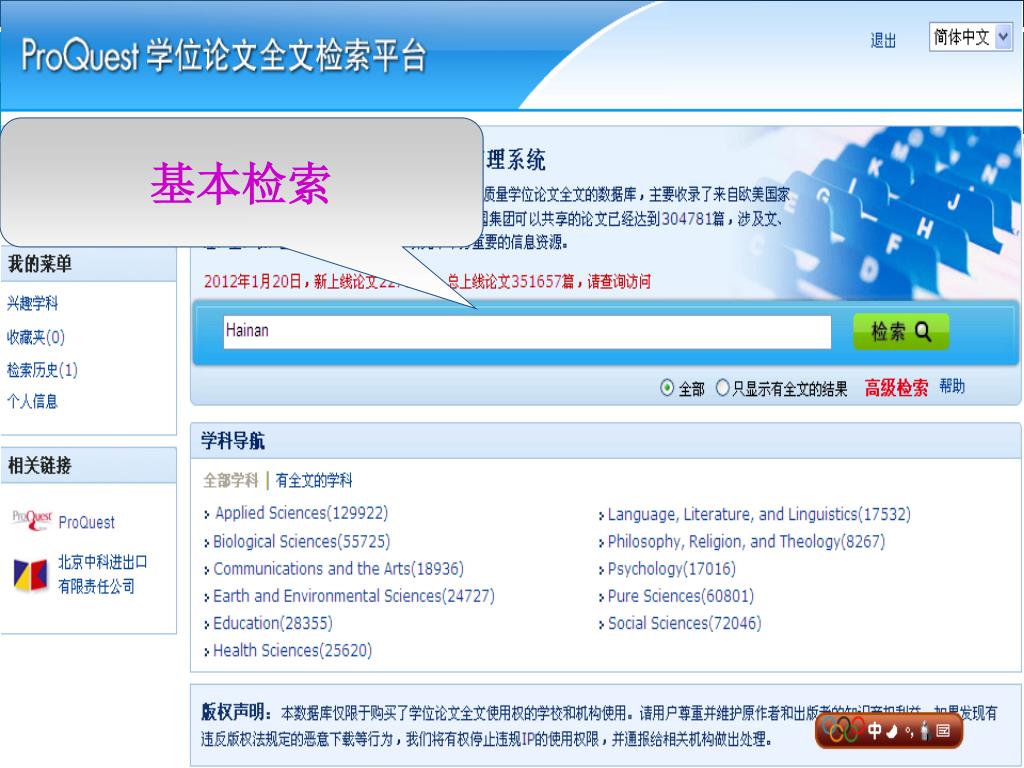The width and height of the screenshot is (1024, 768).
Task: Browse Earth and Environmental Sciences(24727)
Action: [353, 596]
